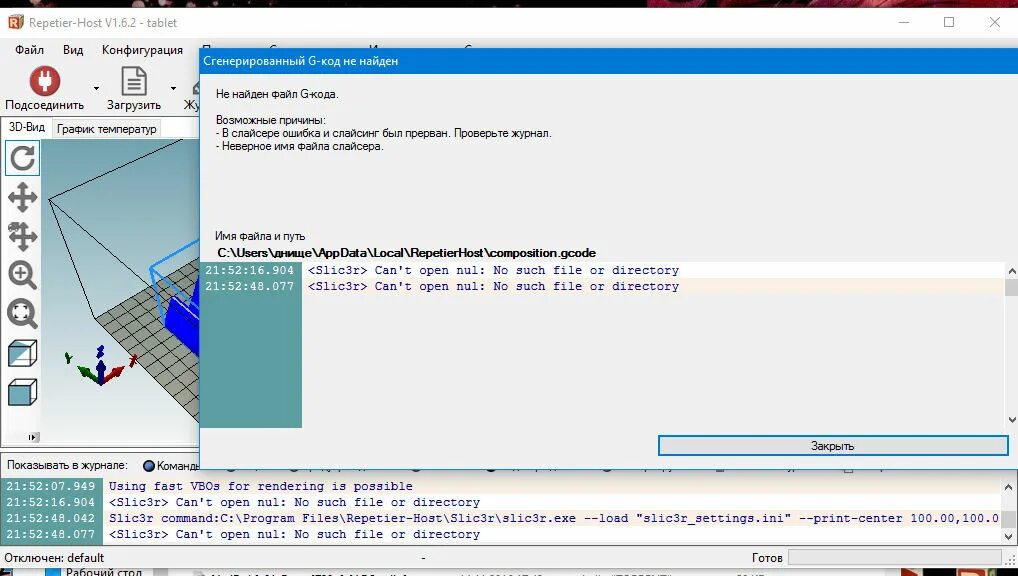Image resolution: width=1018 pixels, height=576 pixels.
Task: Select the Move object tool
Action: (x=23, y=236)
